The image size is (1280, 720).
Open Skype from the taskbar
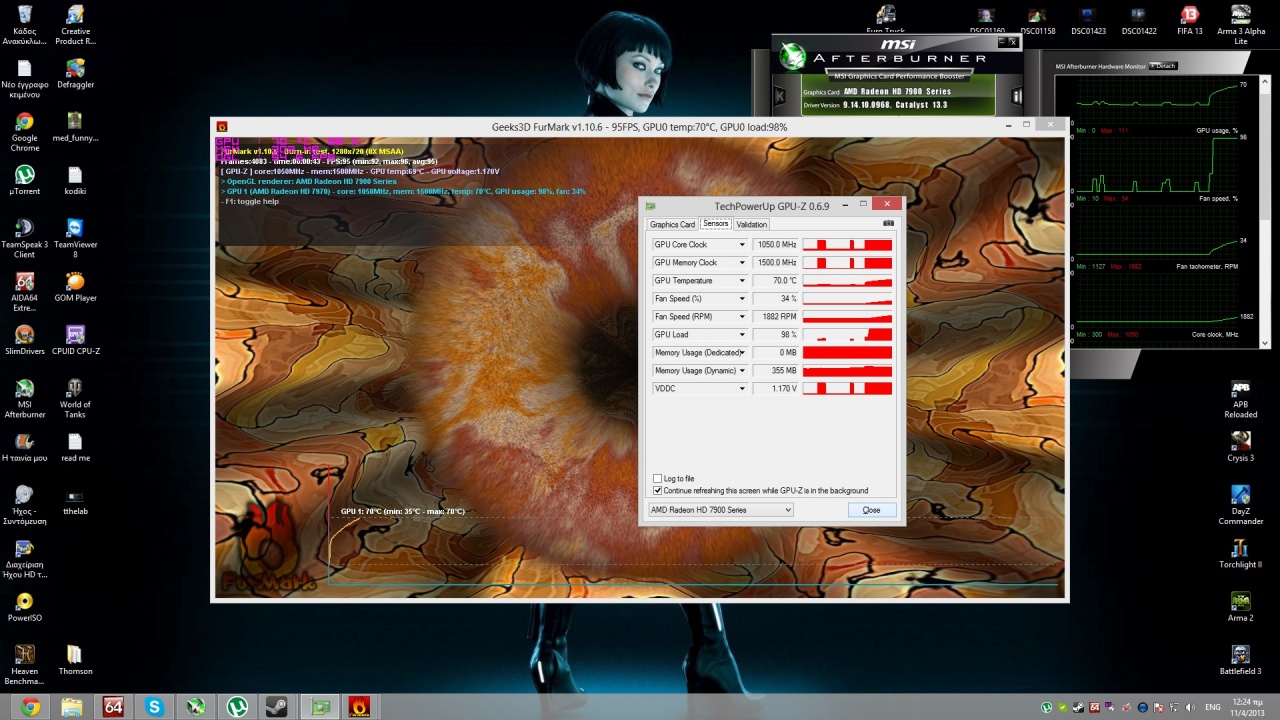(154, 706)
